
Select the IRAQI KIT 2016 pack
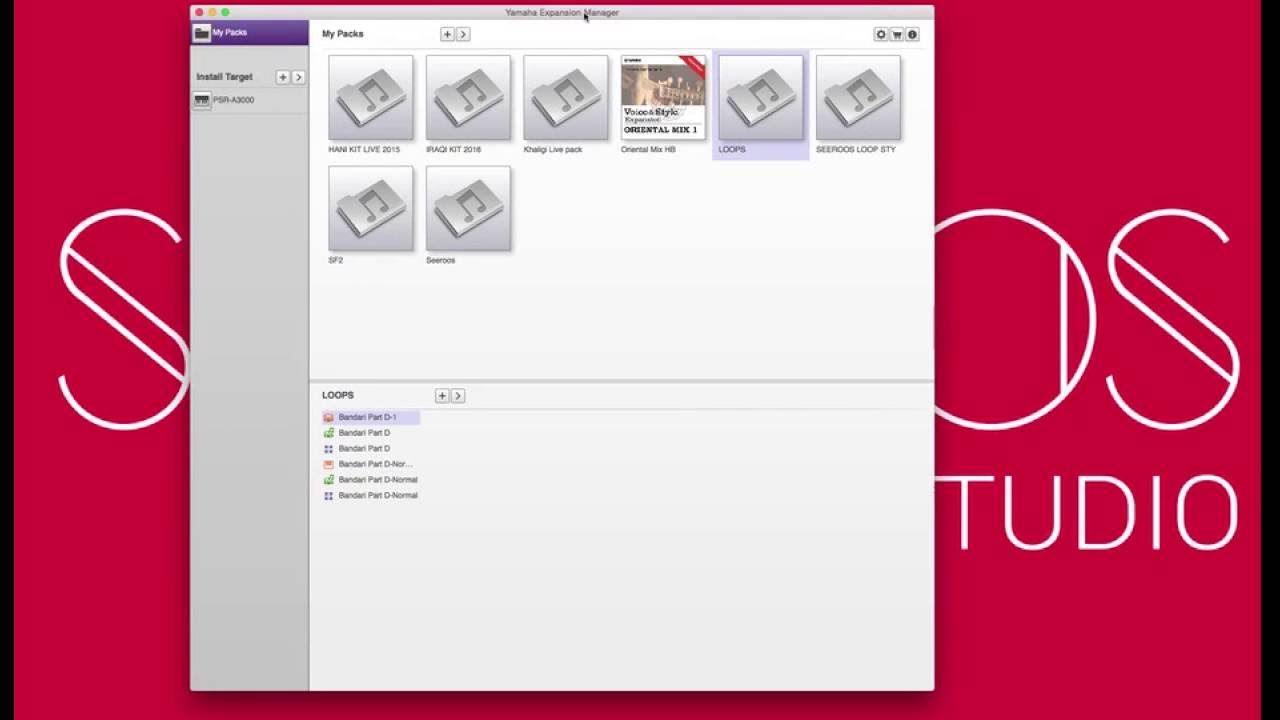click(x=468, y=98)
